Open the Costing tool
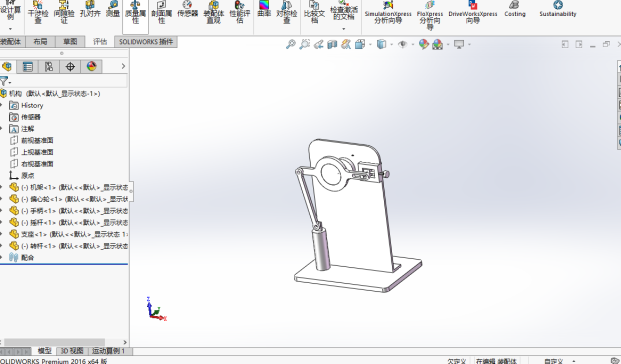The image size is (621, 364). (x=515, y=10)
